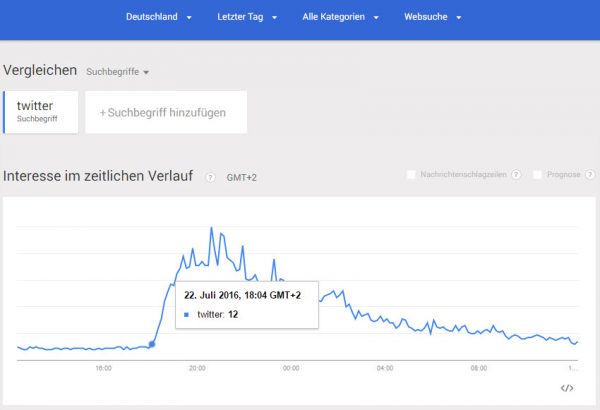Image resolution: width=600 pixels, height=410 pixels.
Task: Click the blue twitter swatch in tooltip
Action: tap(187, 315)
